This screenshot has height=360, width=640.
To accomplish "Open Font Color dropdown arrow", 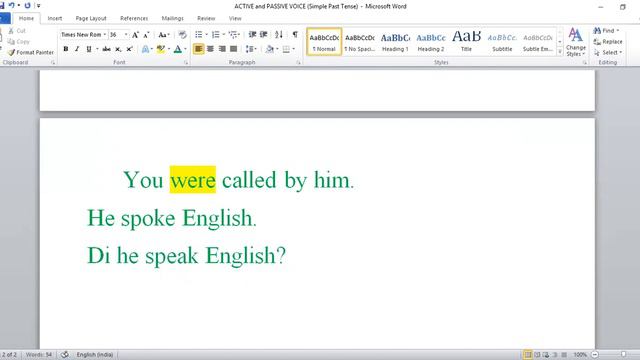I will click(185, 49).
